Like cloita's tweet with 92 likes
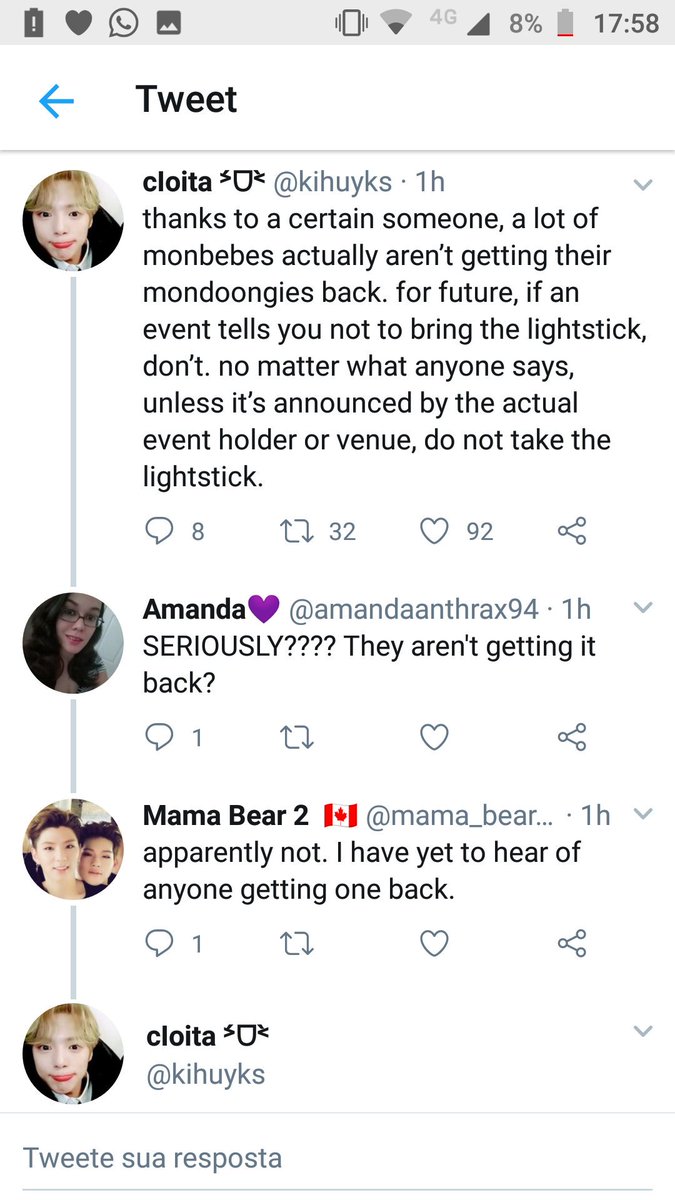This screenshot has width=675, height=1200. coord(433,531)
